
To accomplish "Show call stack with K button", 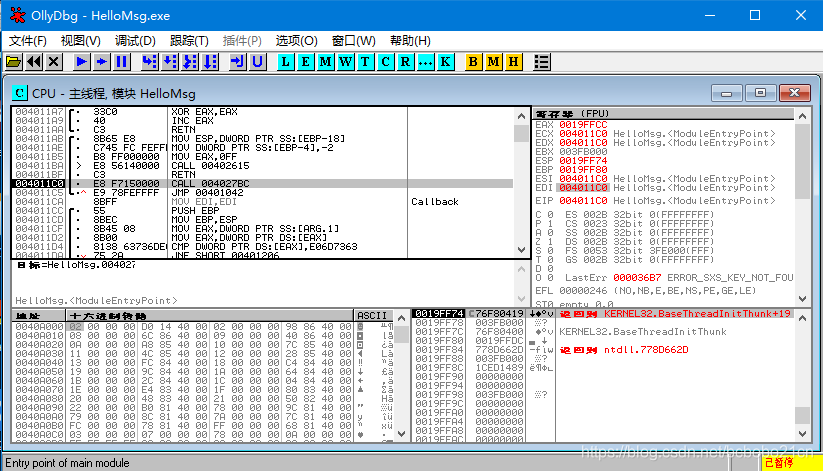I will tap(445, 62).
